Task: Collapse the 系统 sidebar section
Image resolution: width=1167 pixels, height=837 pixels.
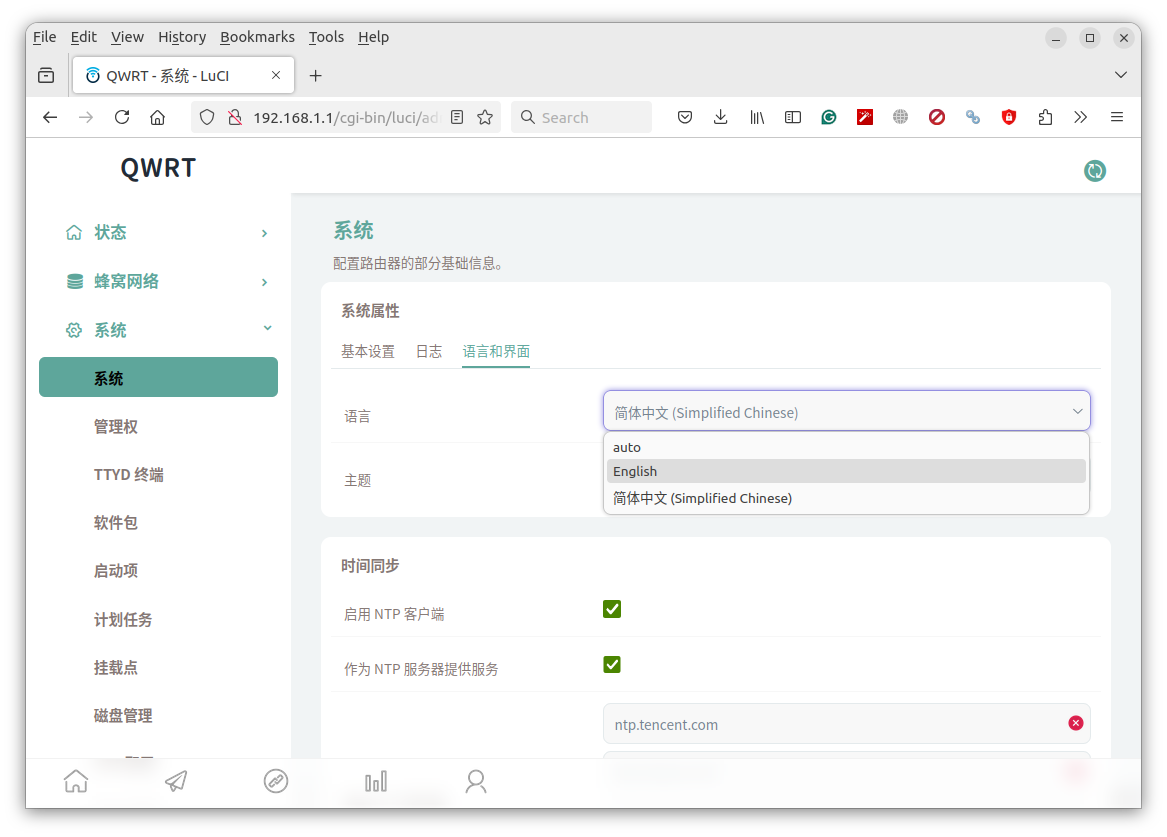Action: [167, 330]
